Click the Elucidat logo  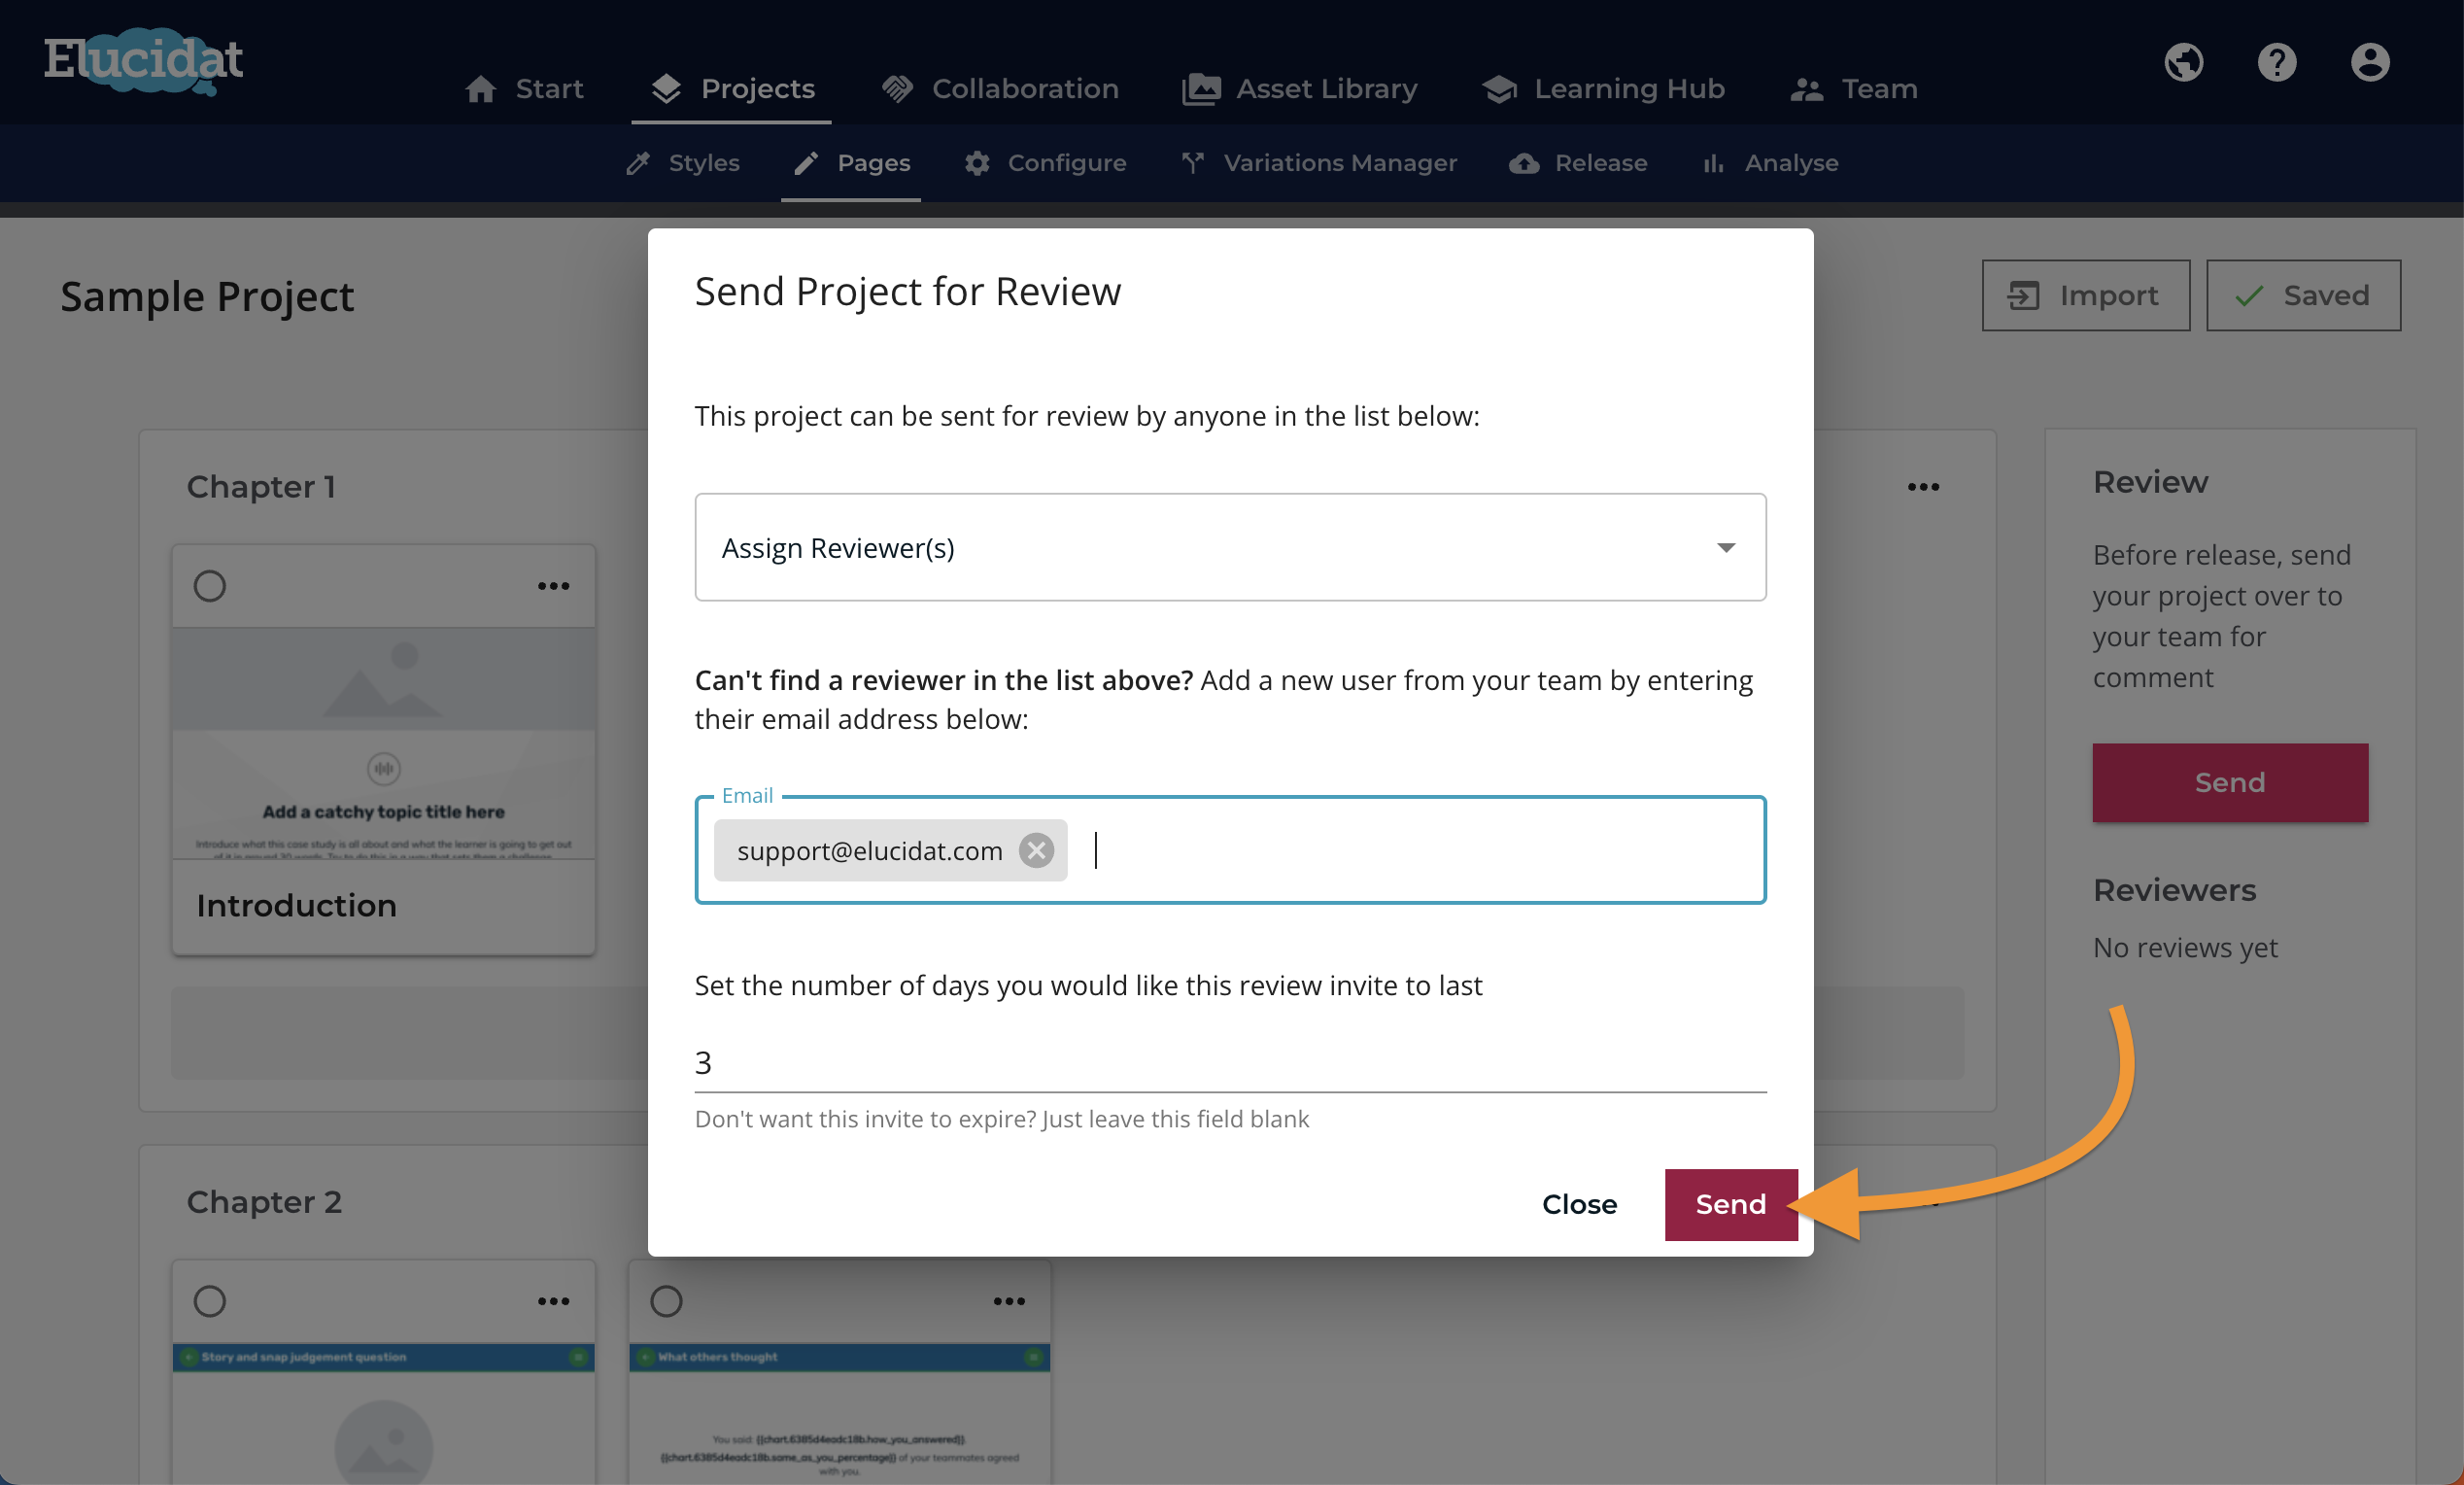tap(143, 62)
